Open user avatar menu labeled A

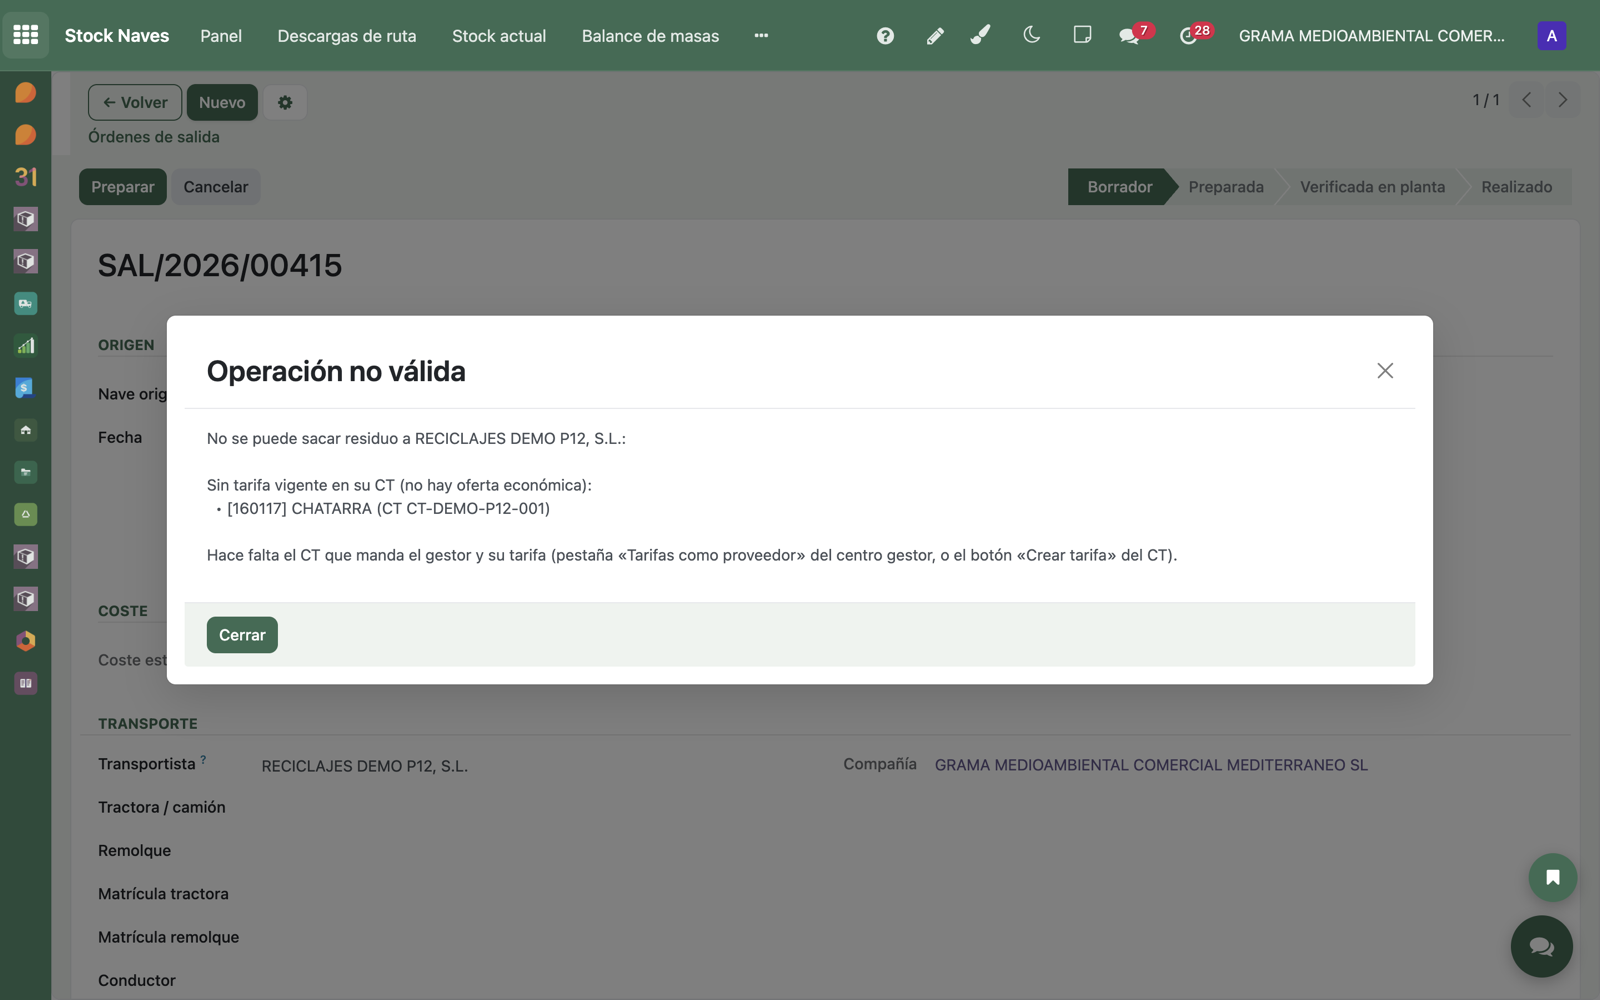click(1551, 36)
